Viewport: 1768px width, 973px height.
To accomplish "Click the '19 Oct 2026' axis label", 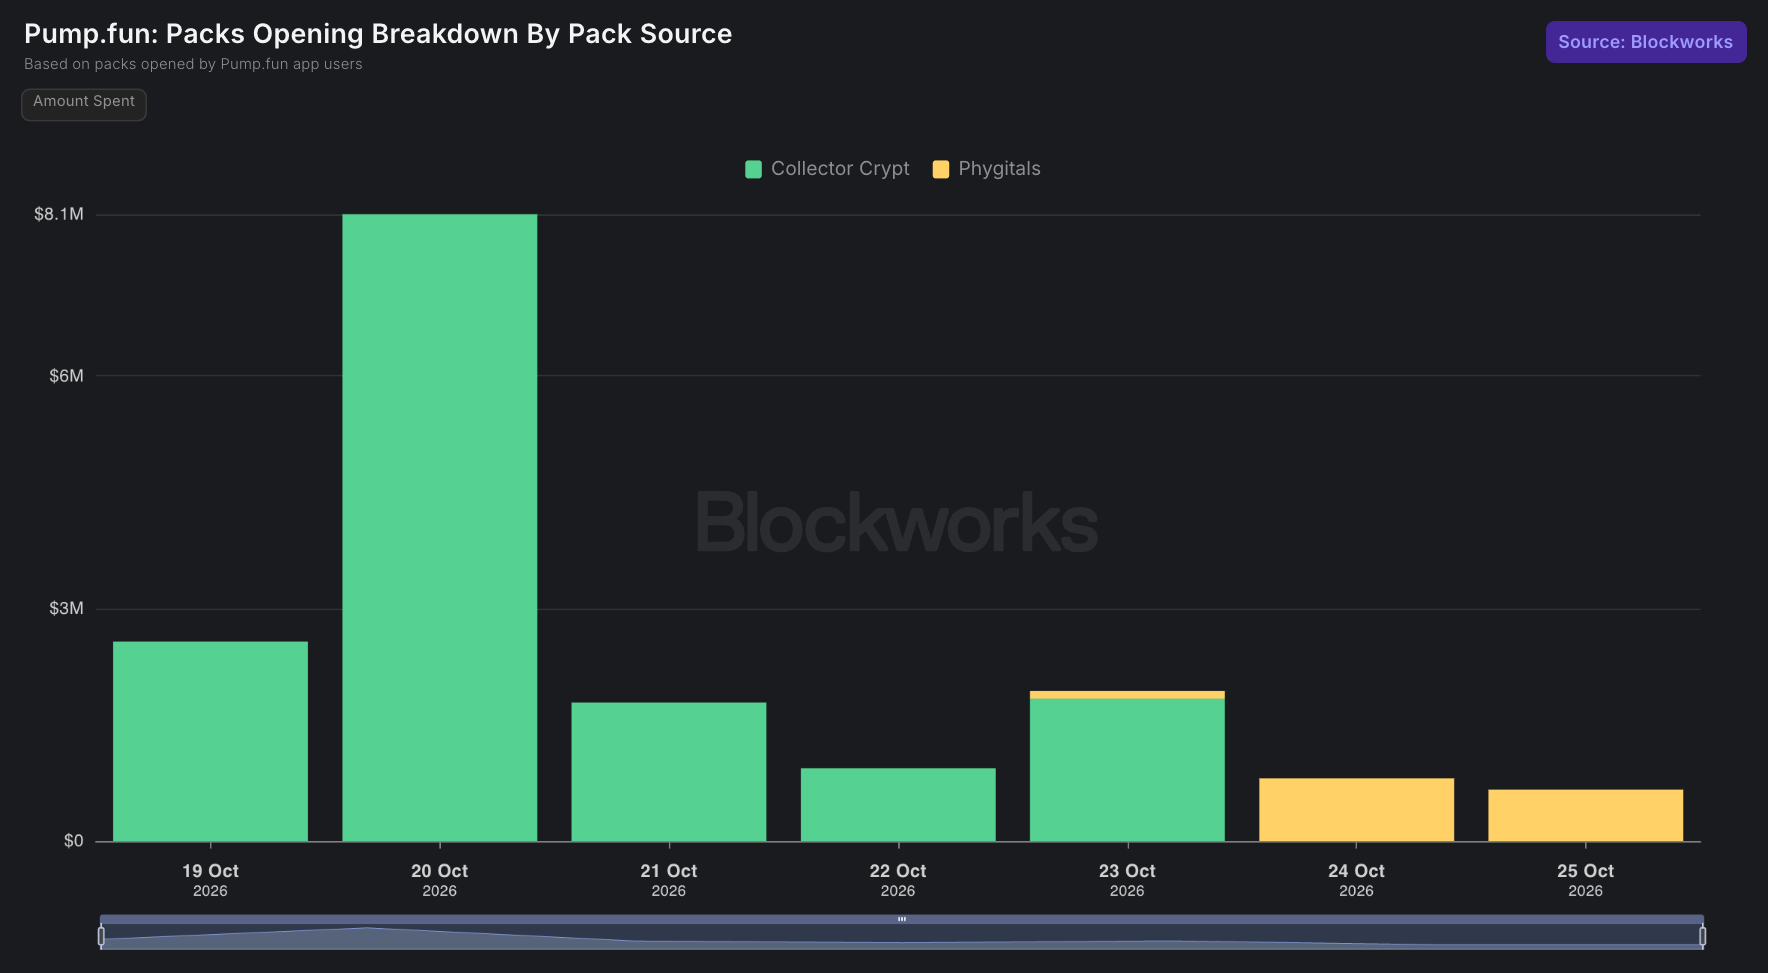I will click(x=210, y=880).
